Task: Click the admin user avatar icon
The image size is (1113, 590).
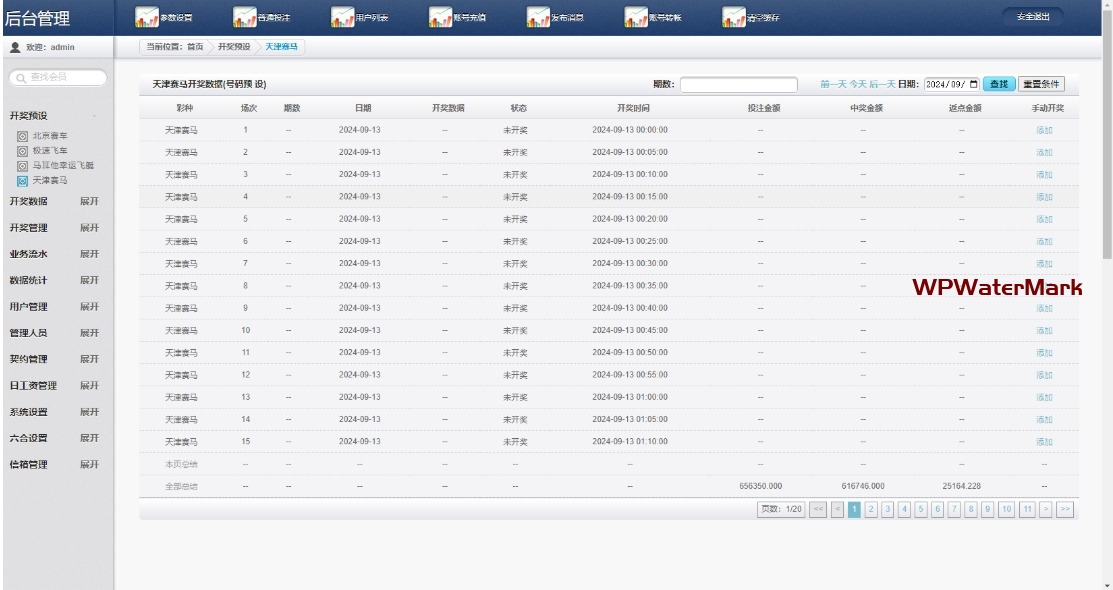Action: 15,47
